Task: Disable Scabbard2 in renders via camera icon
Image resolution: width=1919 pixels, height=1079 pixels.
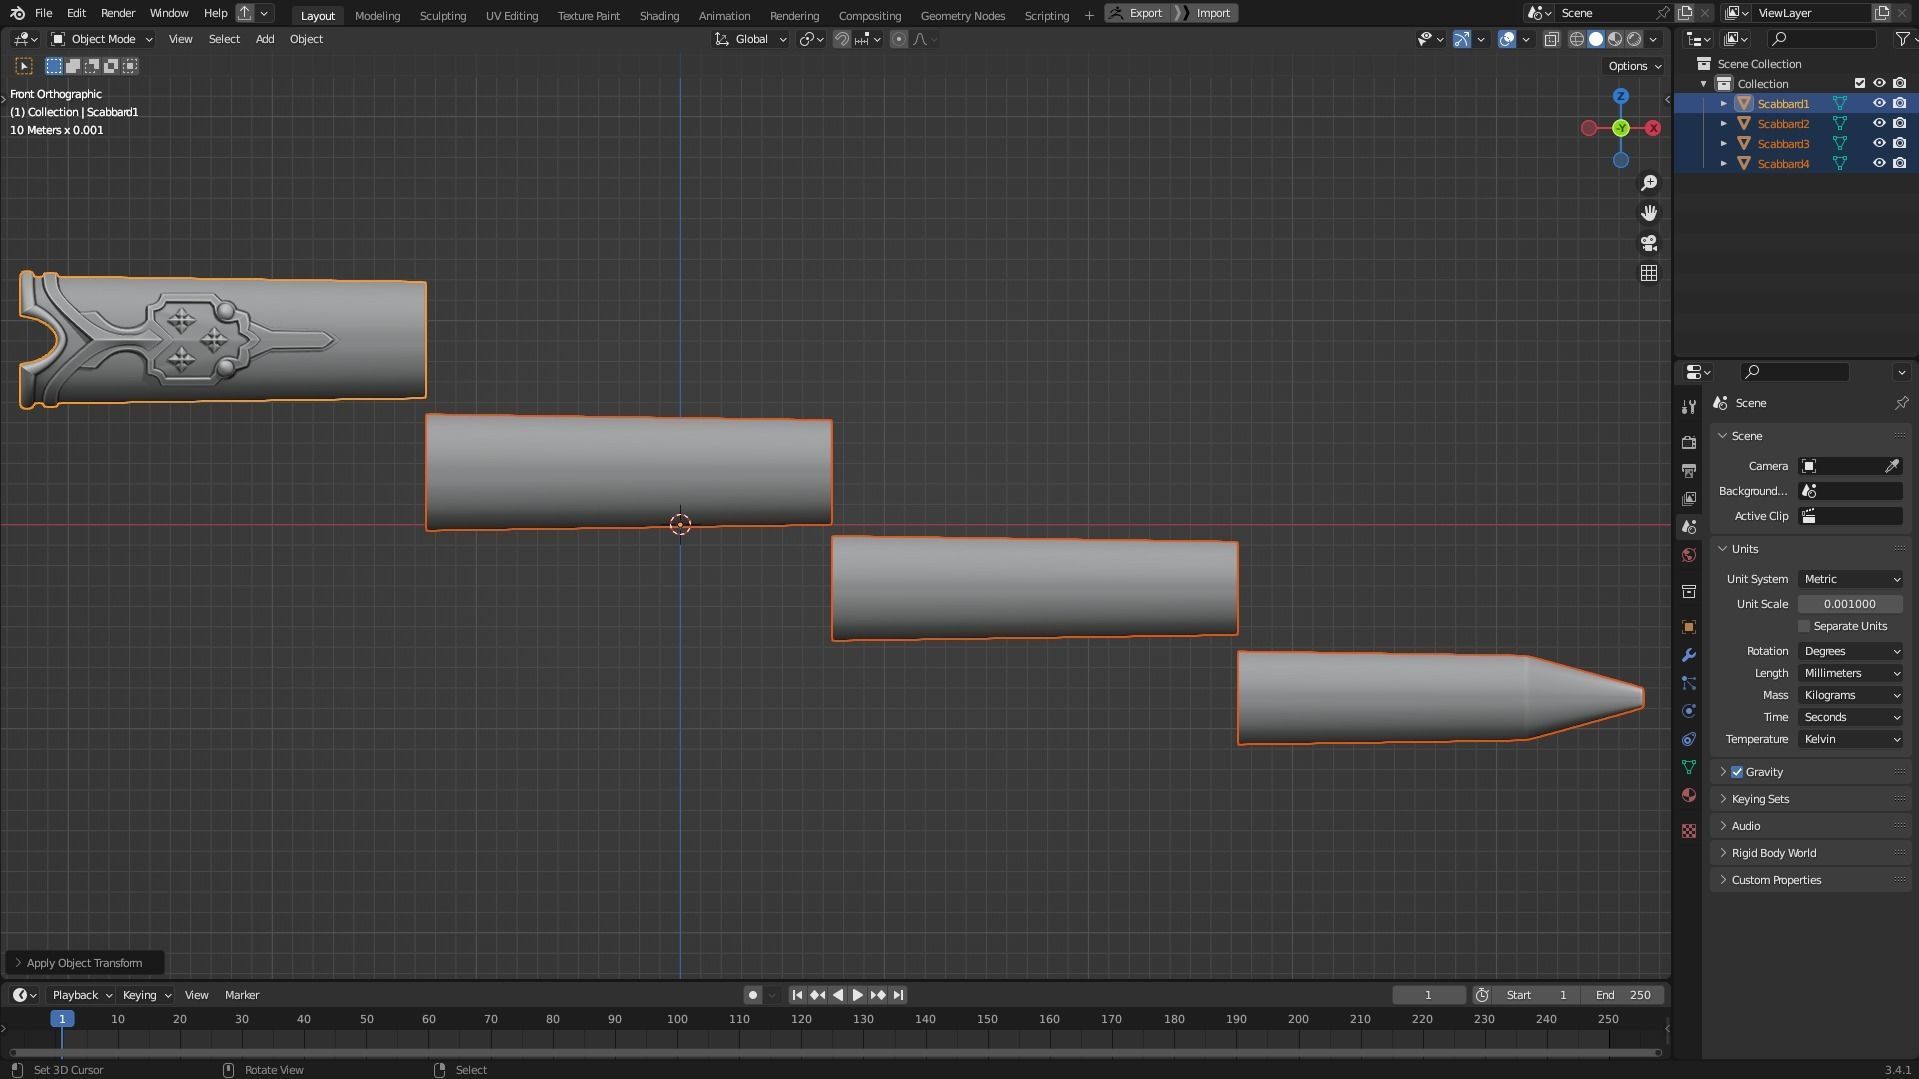Action: 1899,124
